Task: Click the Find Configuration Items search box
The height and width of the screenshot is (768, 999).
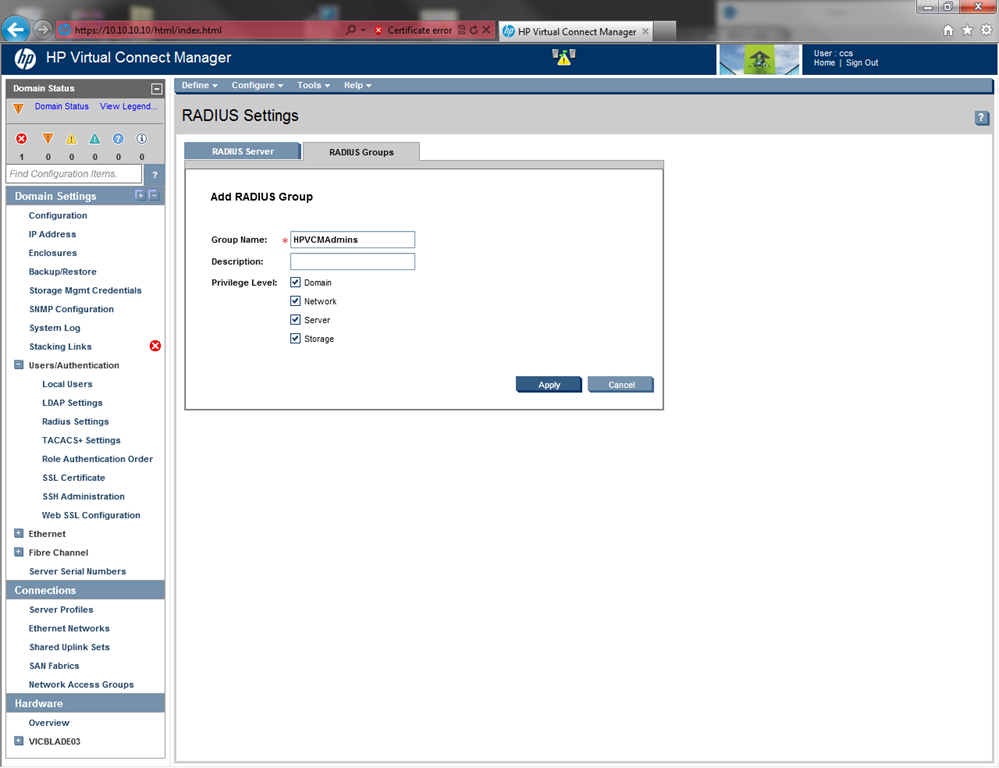Action: pyautogui.click(x=74, y=173)
